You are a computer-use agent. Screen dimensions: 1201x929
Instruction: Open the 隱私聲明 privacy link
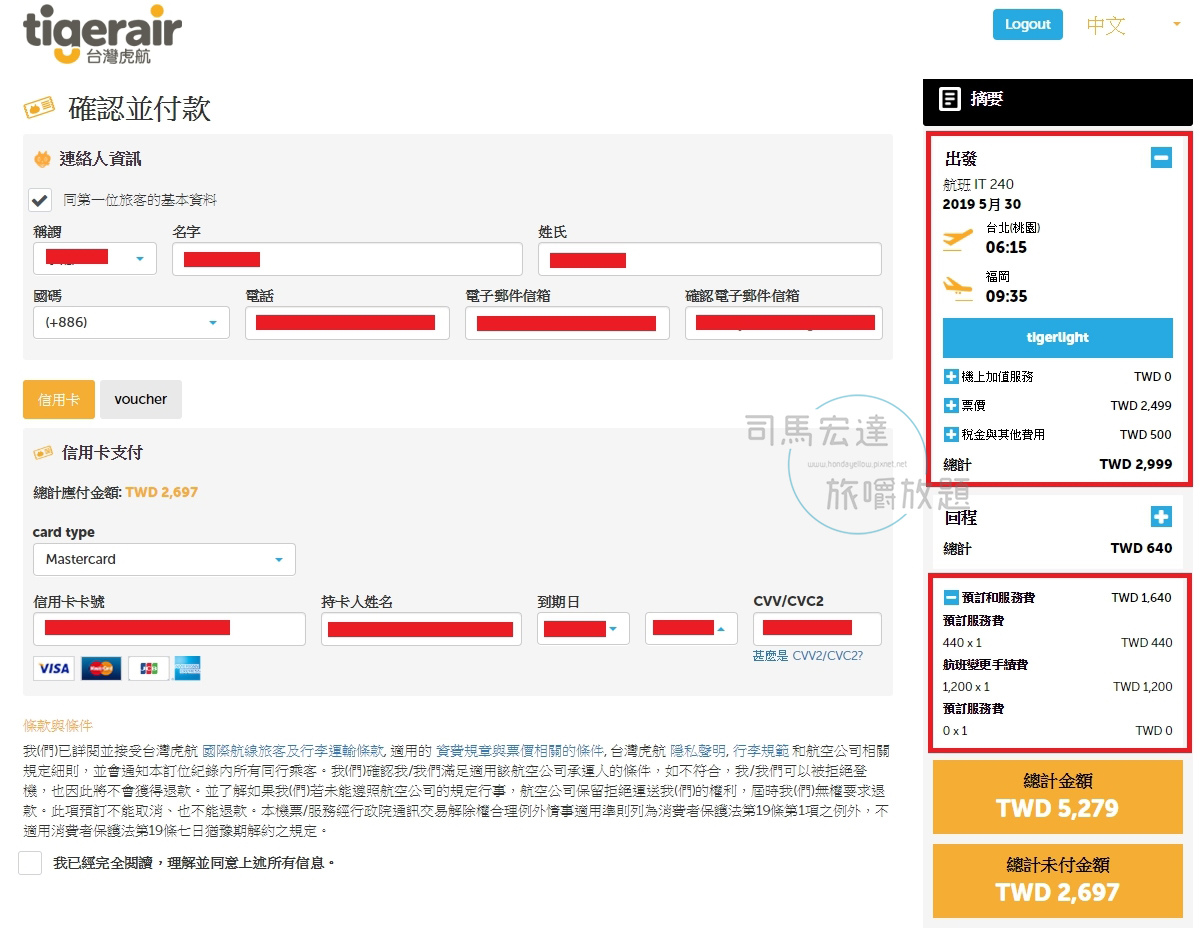pos(698,750)
